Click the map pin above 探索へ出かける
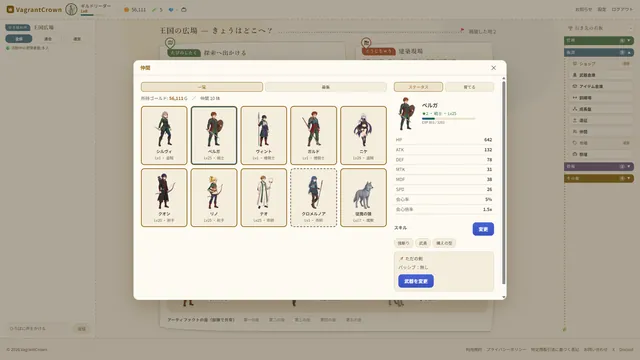Image resolution: width=640 pixels, height=360 pixels. 170,42
